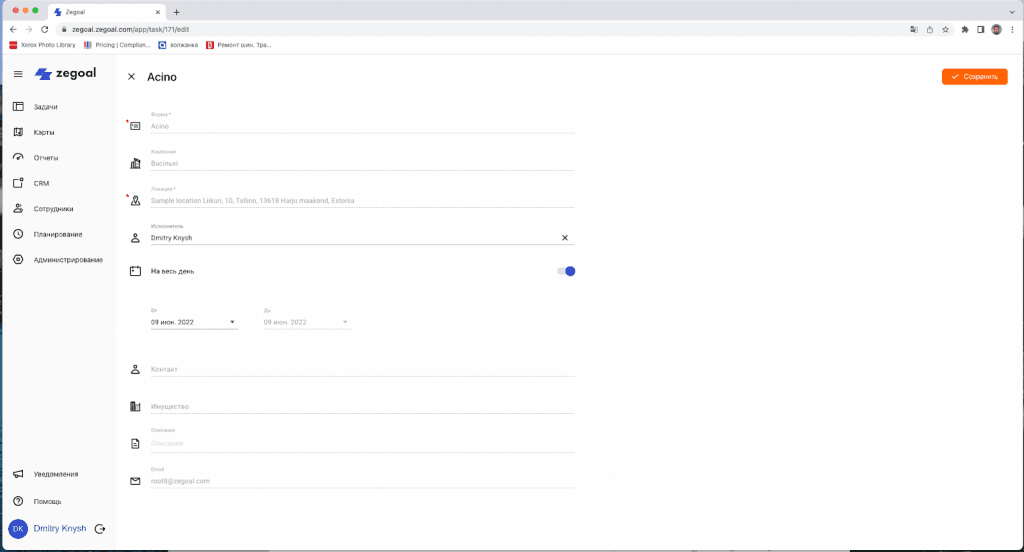
Task: Open the Исполнитель assignee field
Action: 350,238
